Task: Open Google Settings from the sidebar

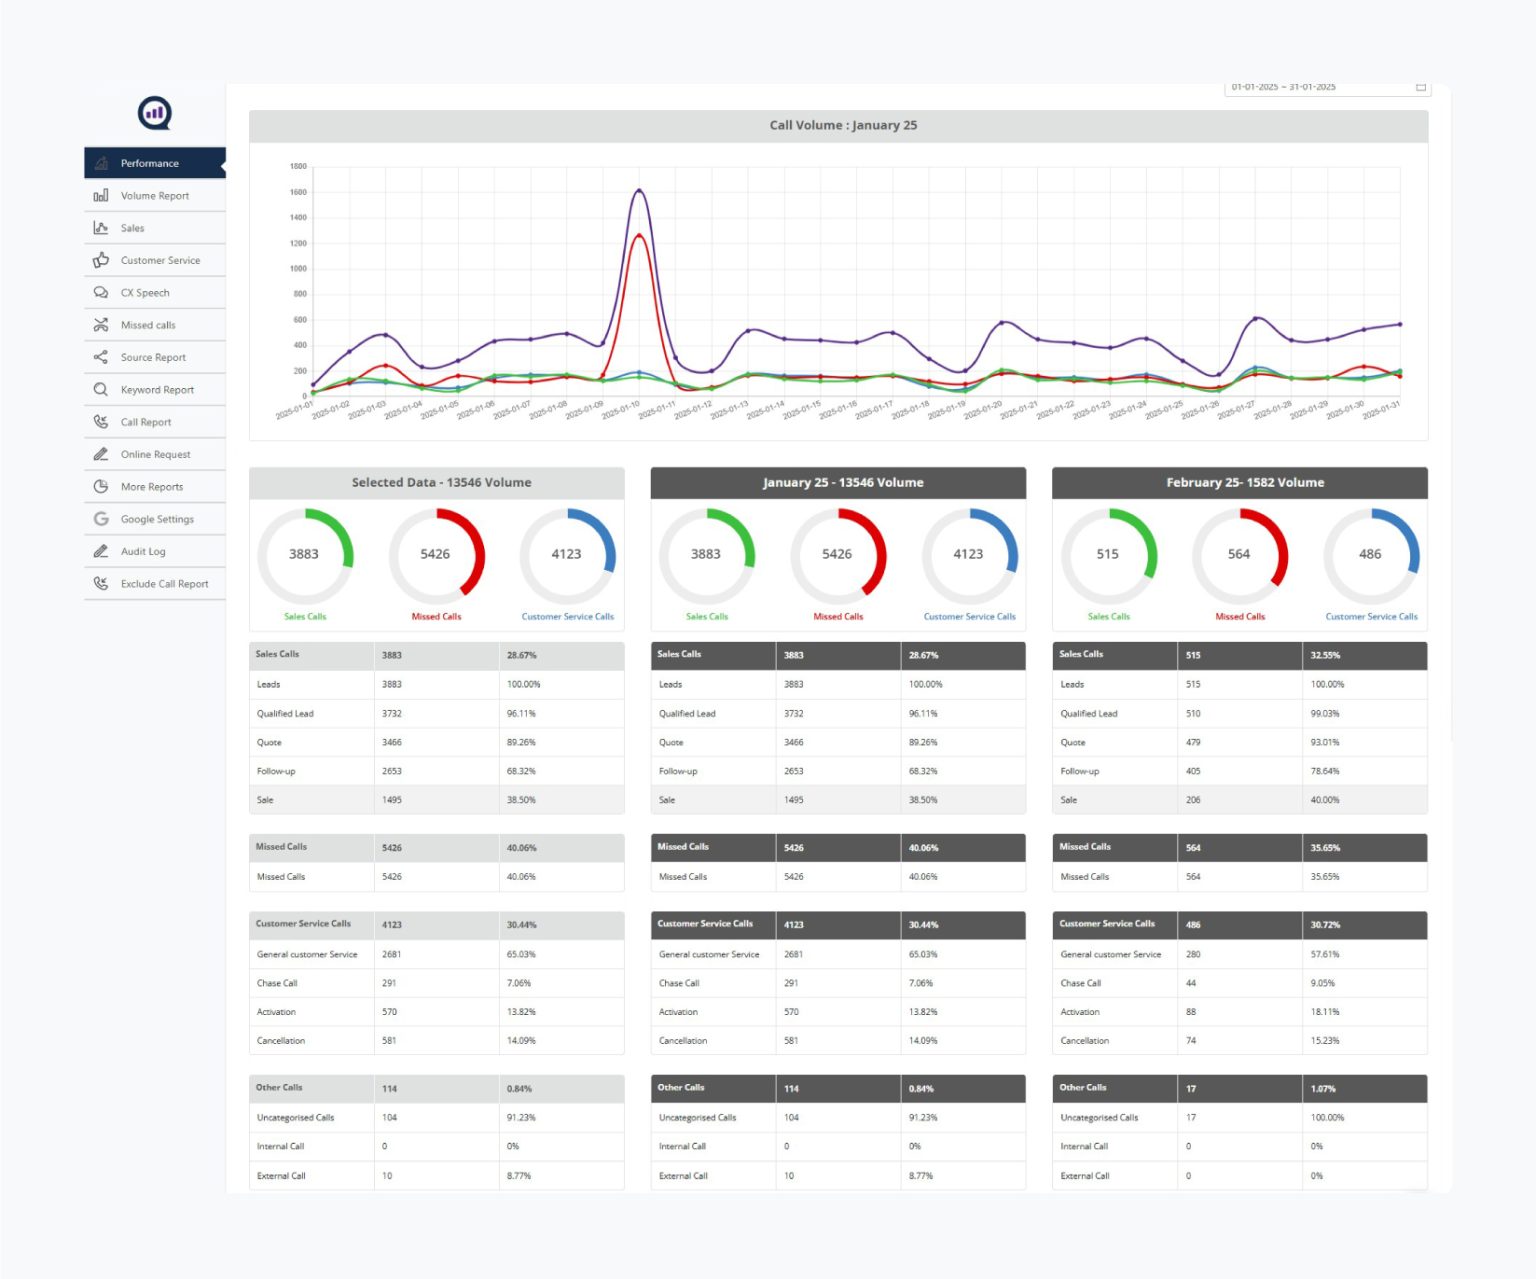Action: click(157, 518)
